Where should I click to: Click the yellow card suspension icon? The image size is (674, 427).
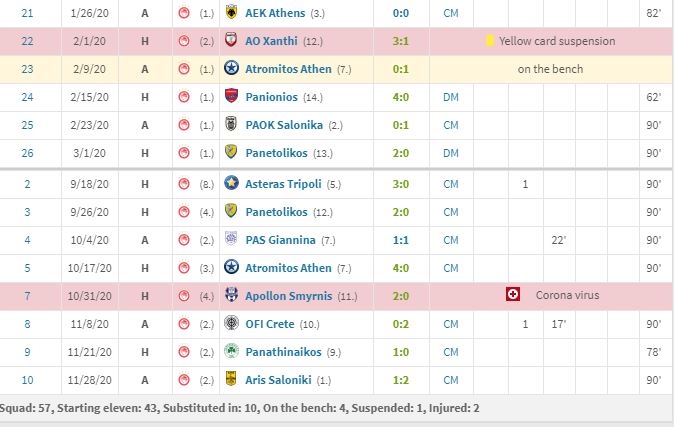(x=490, y=40)
